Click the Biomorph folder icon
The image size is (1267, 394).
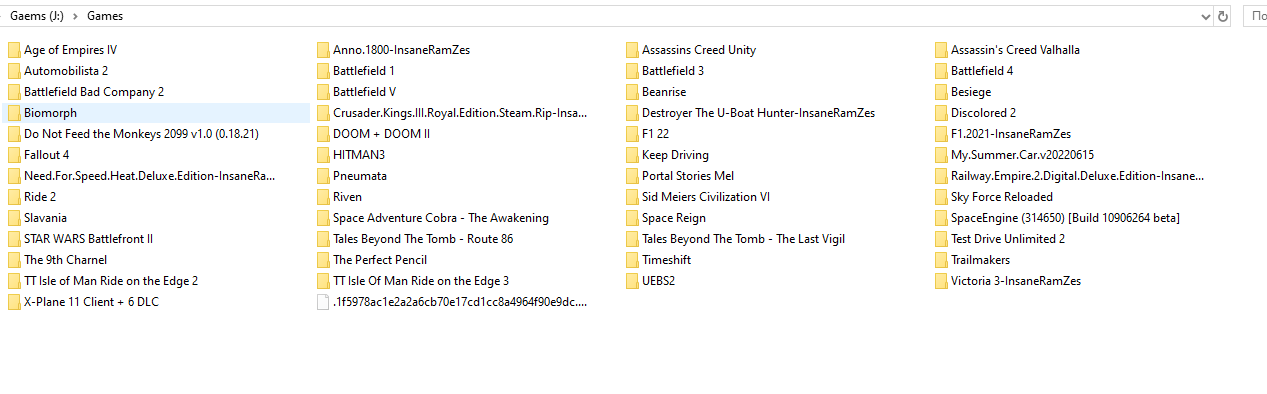tap(14, 113)
